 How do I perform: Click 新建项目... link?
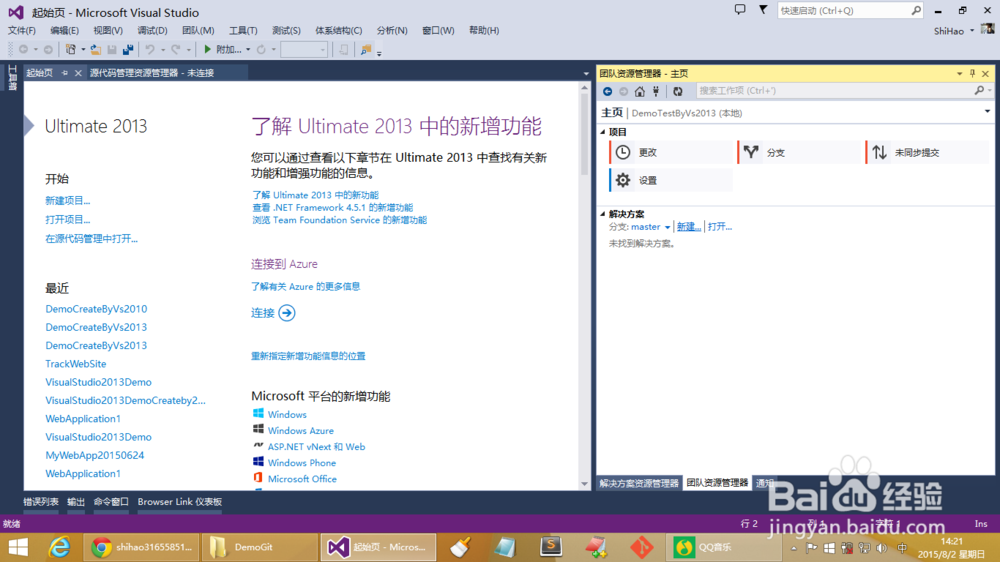(x=68, y=201)
